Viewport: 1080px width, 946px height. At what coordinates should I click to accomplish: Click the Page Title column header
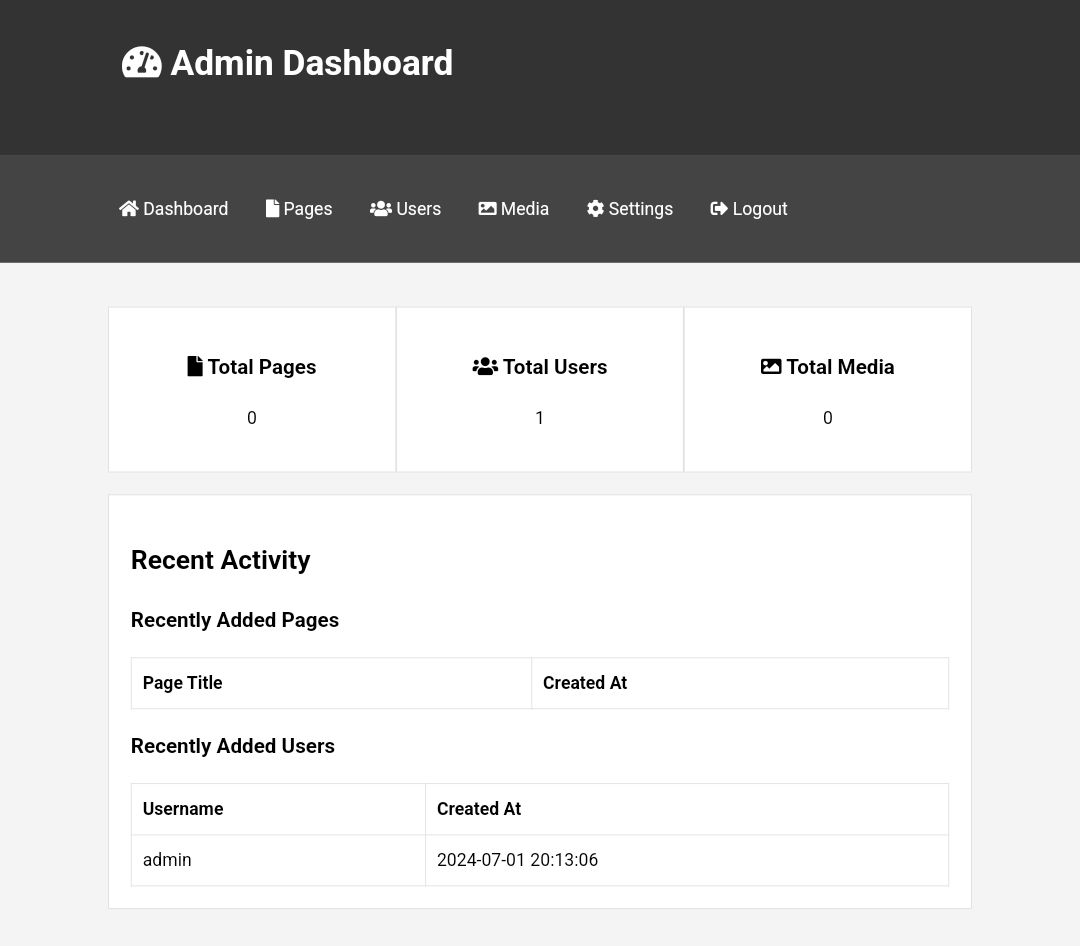(183, 683)
